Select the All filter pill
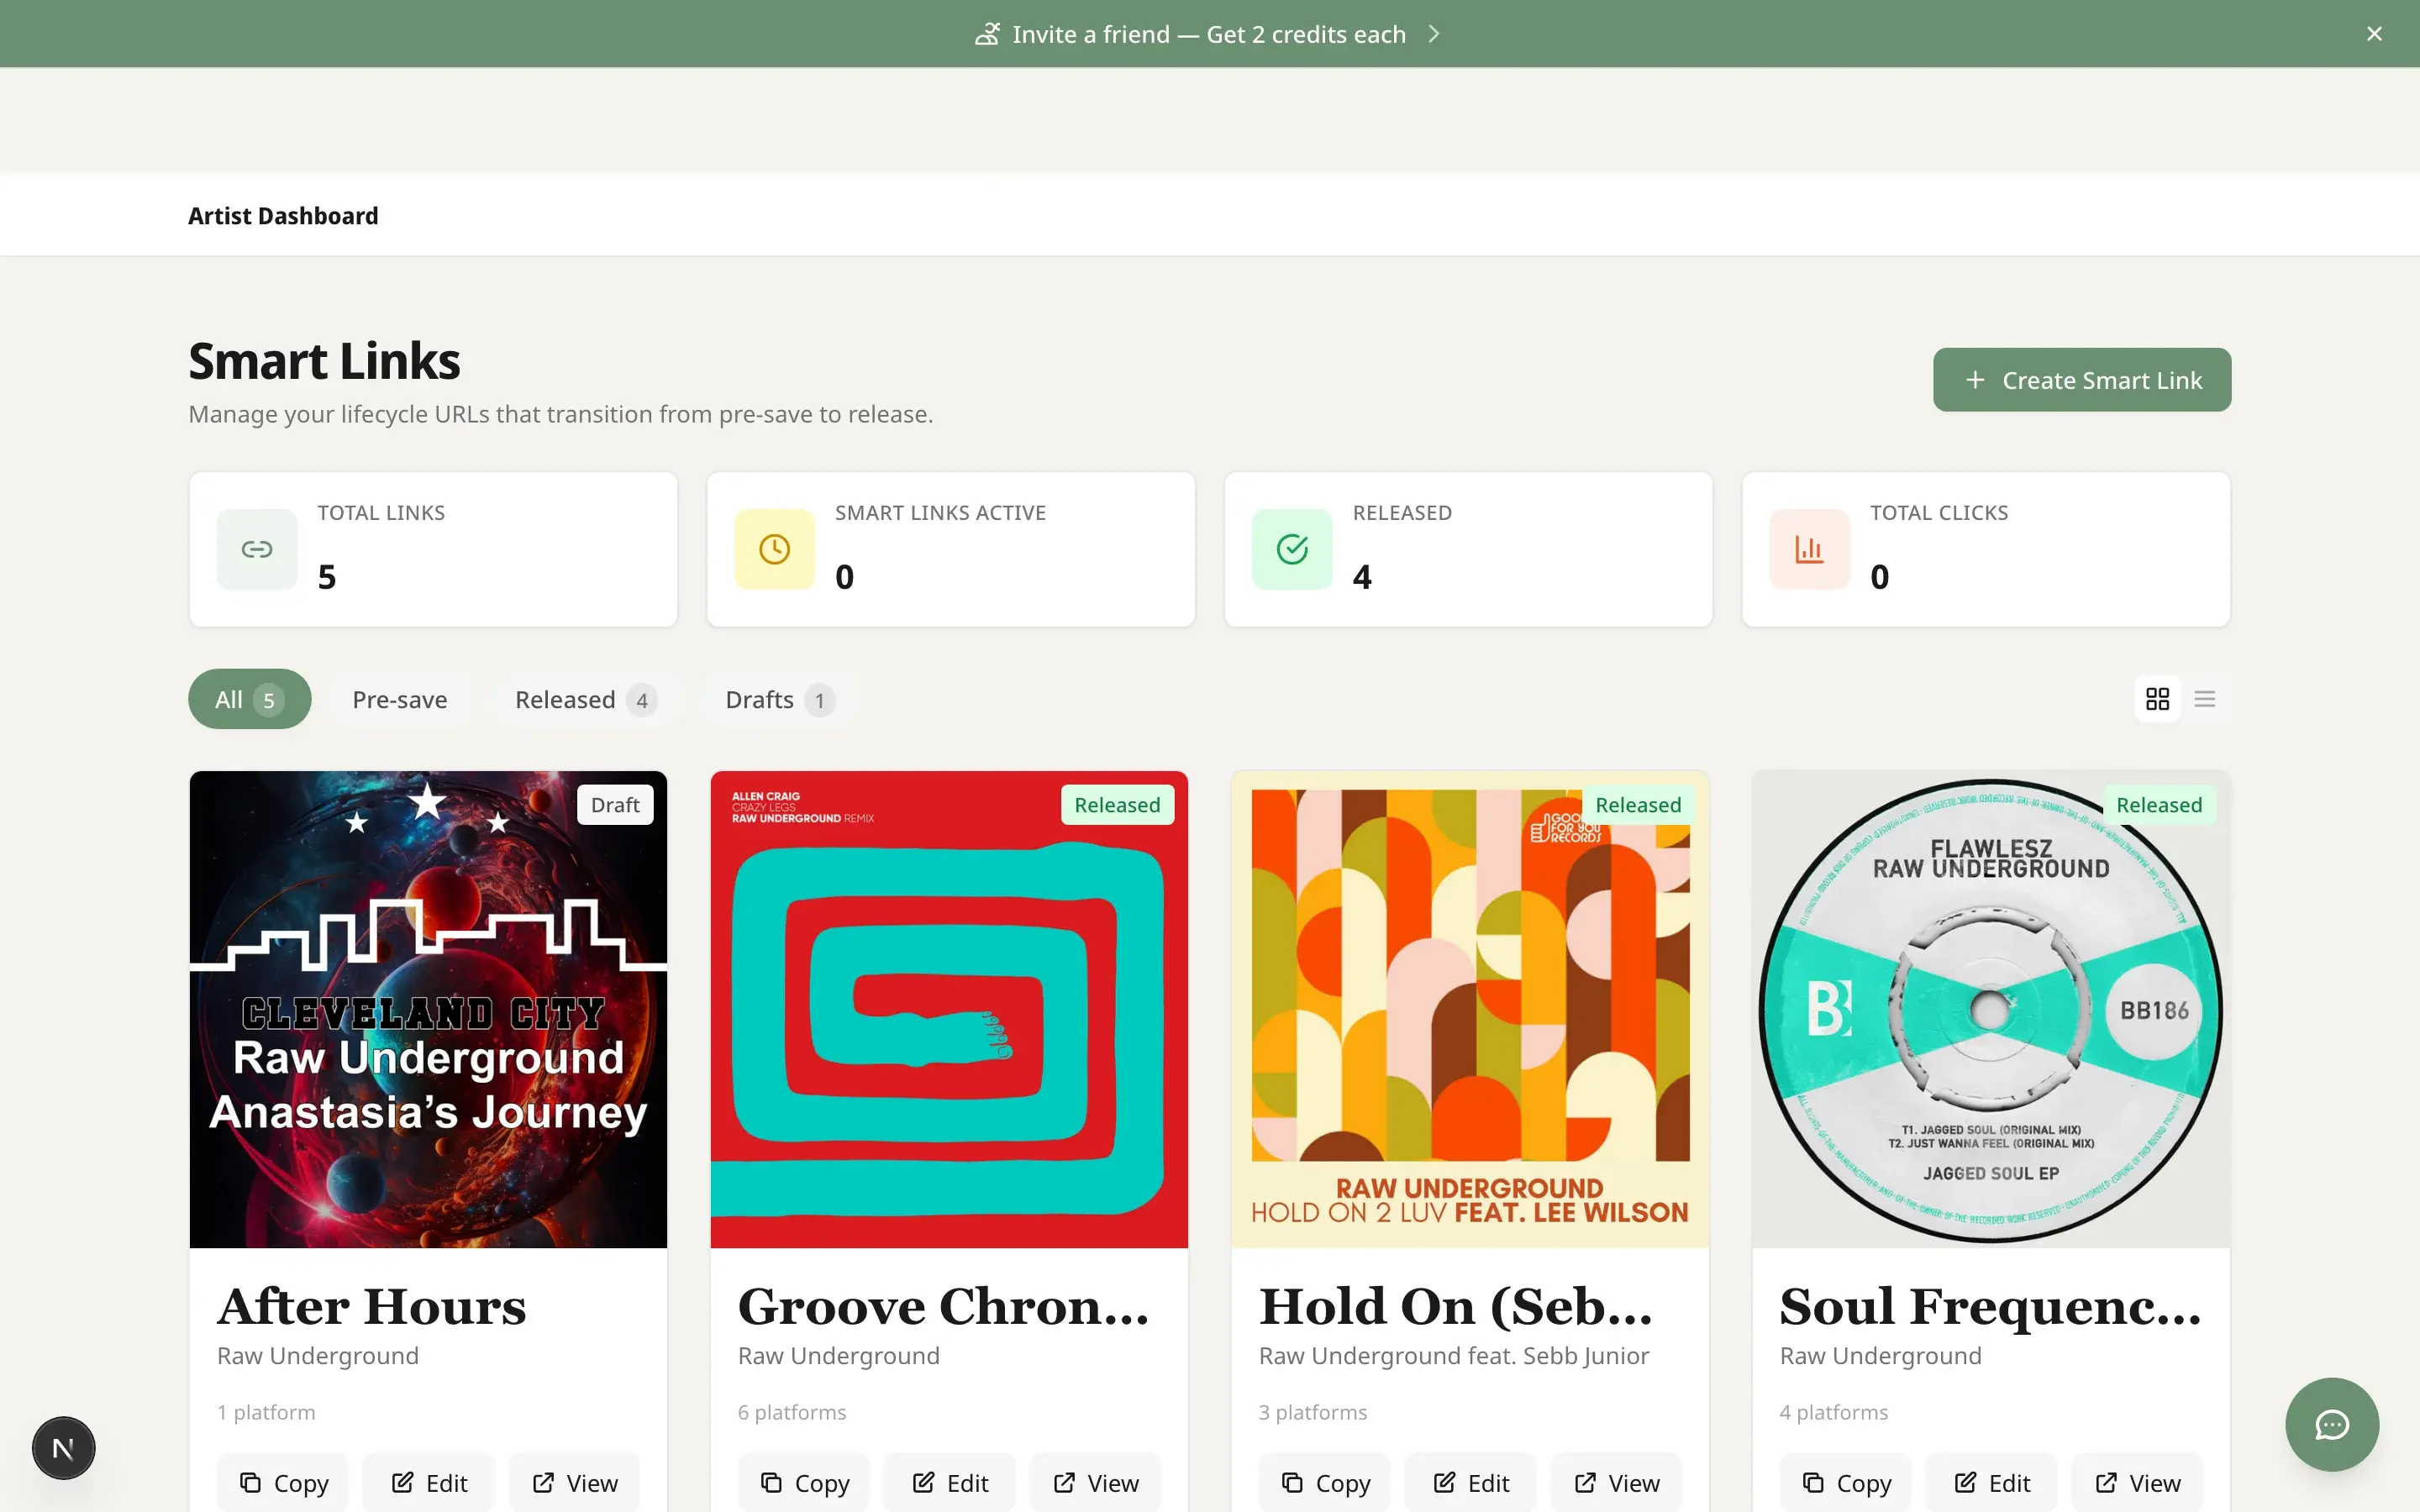 point(248,699)
